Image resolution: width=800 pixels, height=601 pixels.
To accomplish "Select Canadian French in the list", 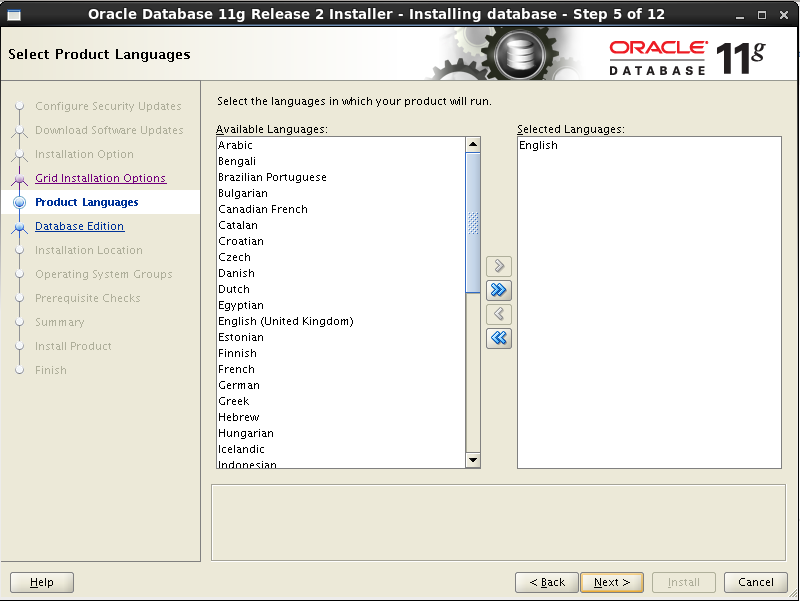I will pos(341,209).
